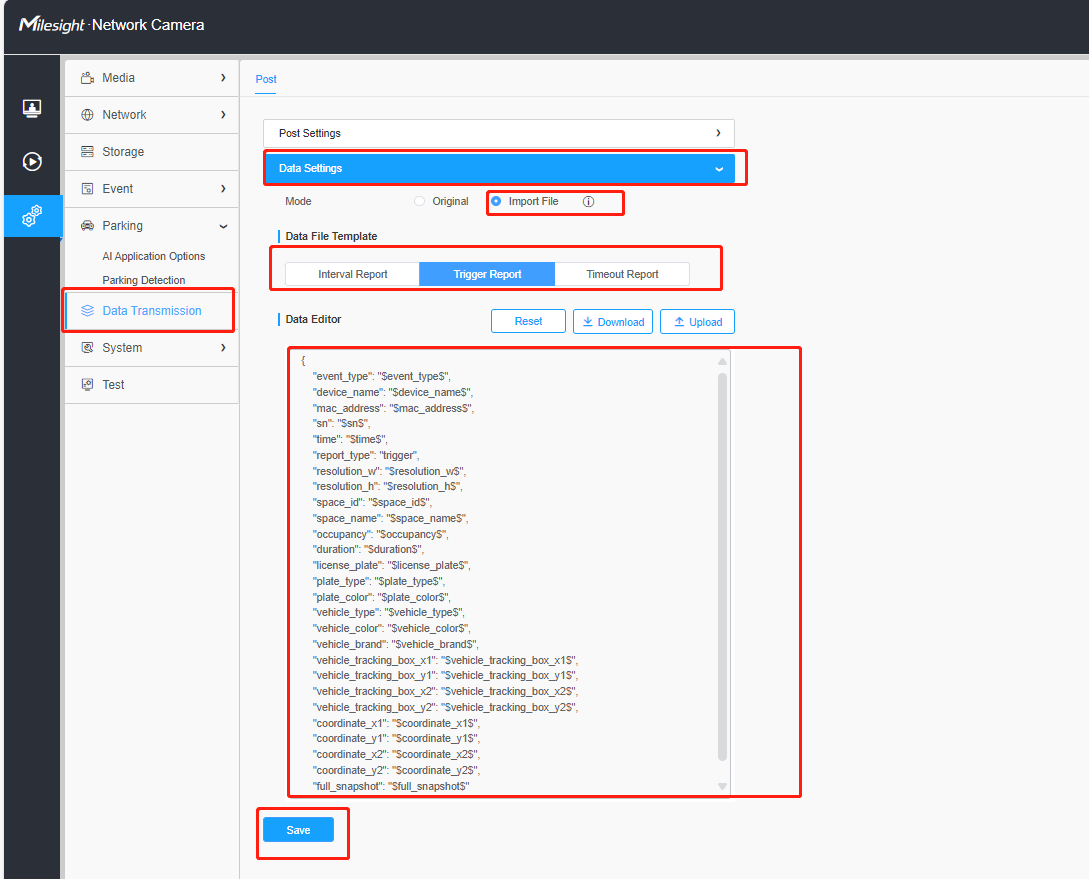Click the Upload button
The image size is (1089, 879).
coord(697,321)
